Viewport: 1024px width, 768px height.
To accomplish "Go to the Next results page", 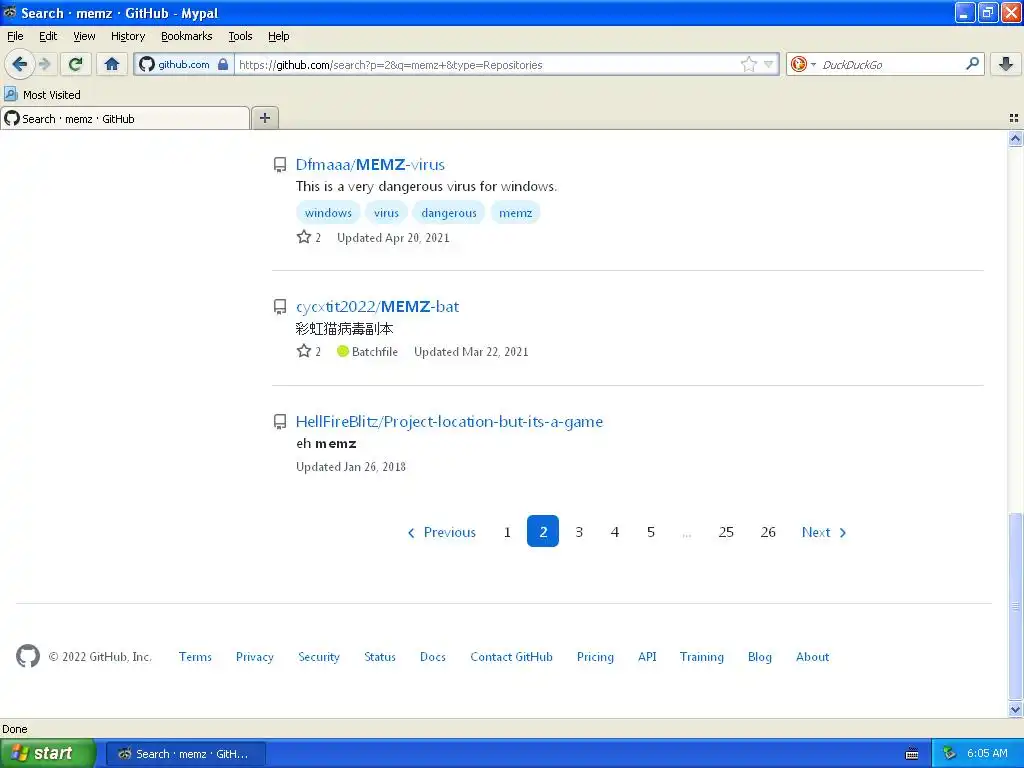I will point(824,532).
